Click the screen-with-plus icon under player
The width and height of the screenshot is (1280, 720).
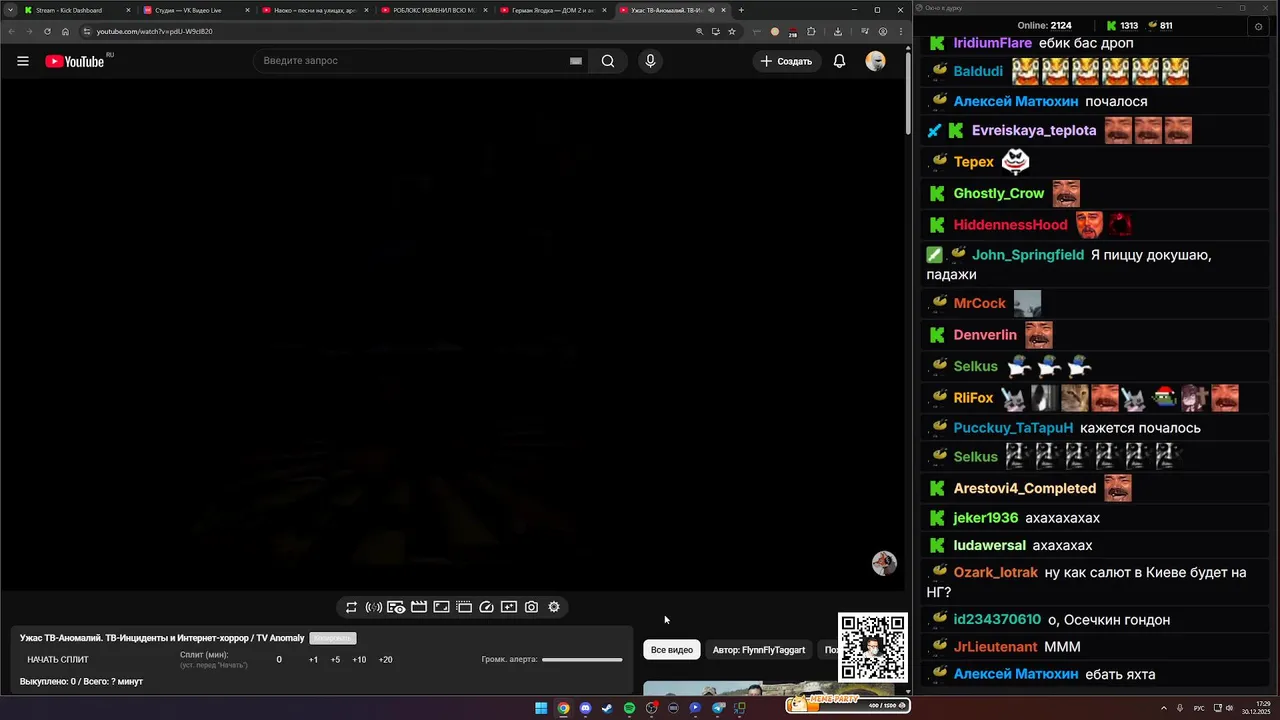pos(509,607)
